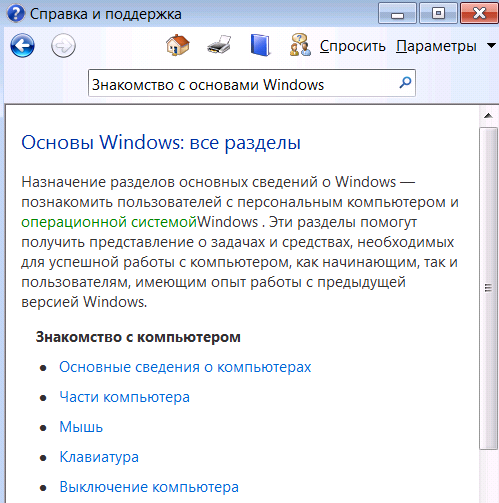Open the операционной системой glossary link

(x=109, y=222)
